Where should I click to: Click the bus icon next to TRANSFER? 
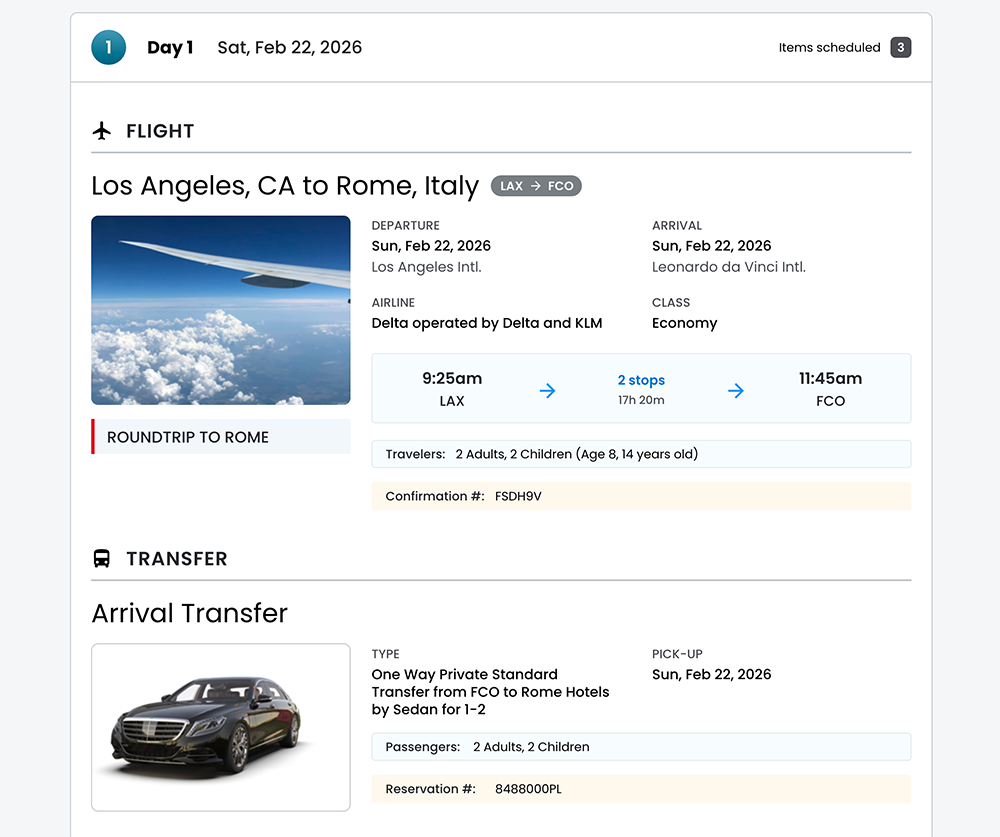101,559
